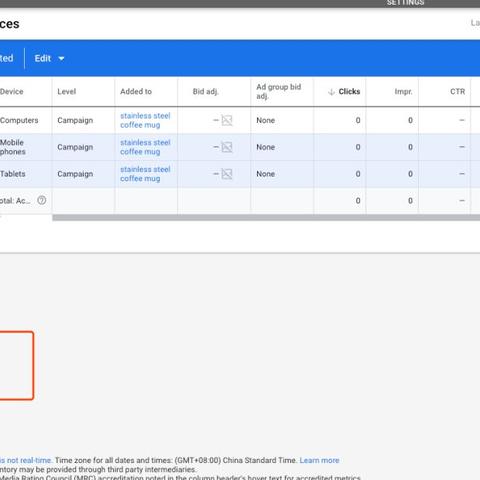480x480 pixels.
Task: Open stainless steel coffee mug link in Tablets row
Action: [145, 174]
